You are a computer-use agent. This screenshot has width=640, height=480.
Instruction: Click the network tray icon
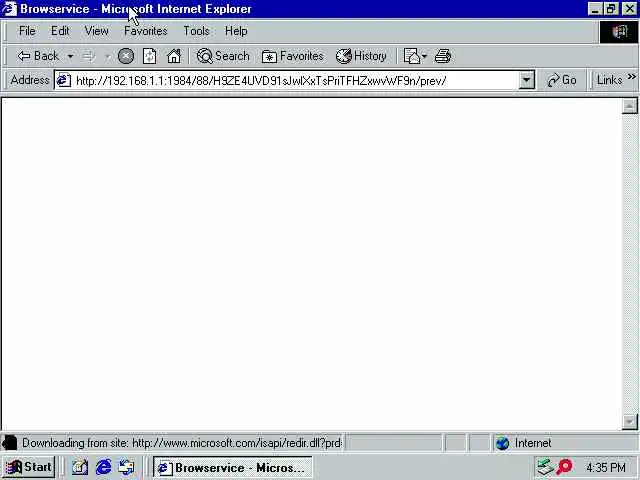pyautogui.click(x=545, y=467)
